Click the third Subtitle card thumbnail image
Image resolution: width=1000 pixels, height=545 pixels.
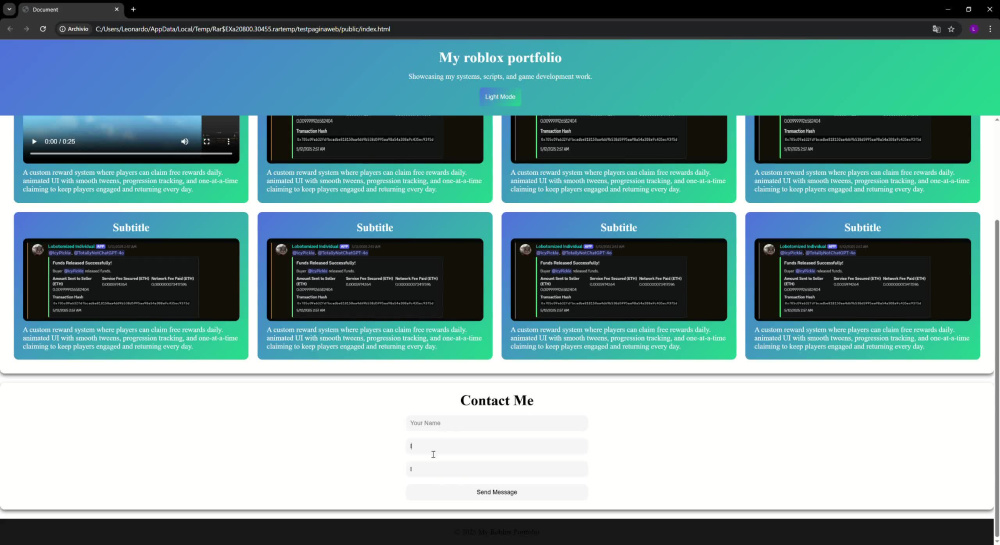619,280
